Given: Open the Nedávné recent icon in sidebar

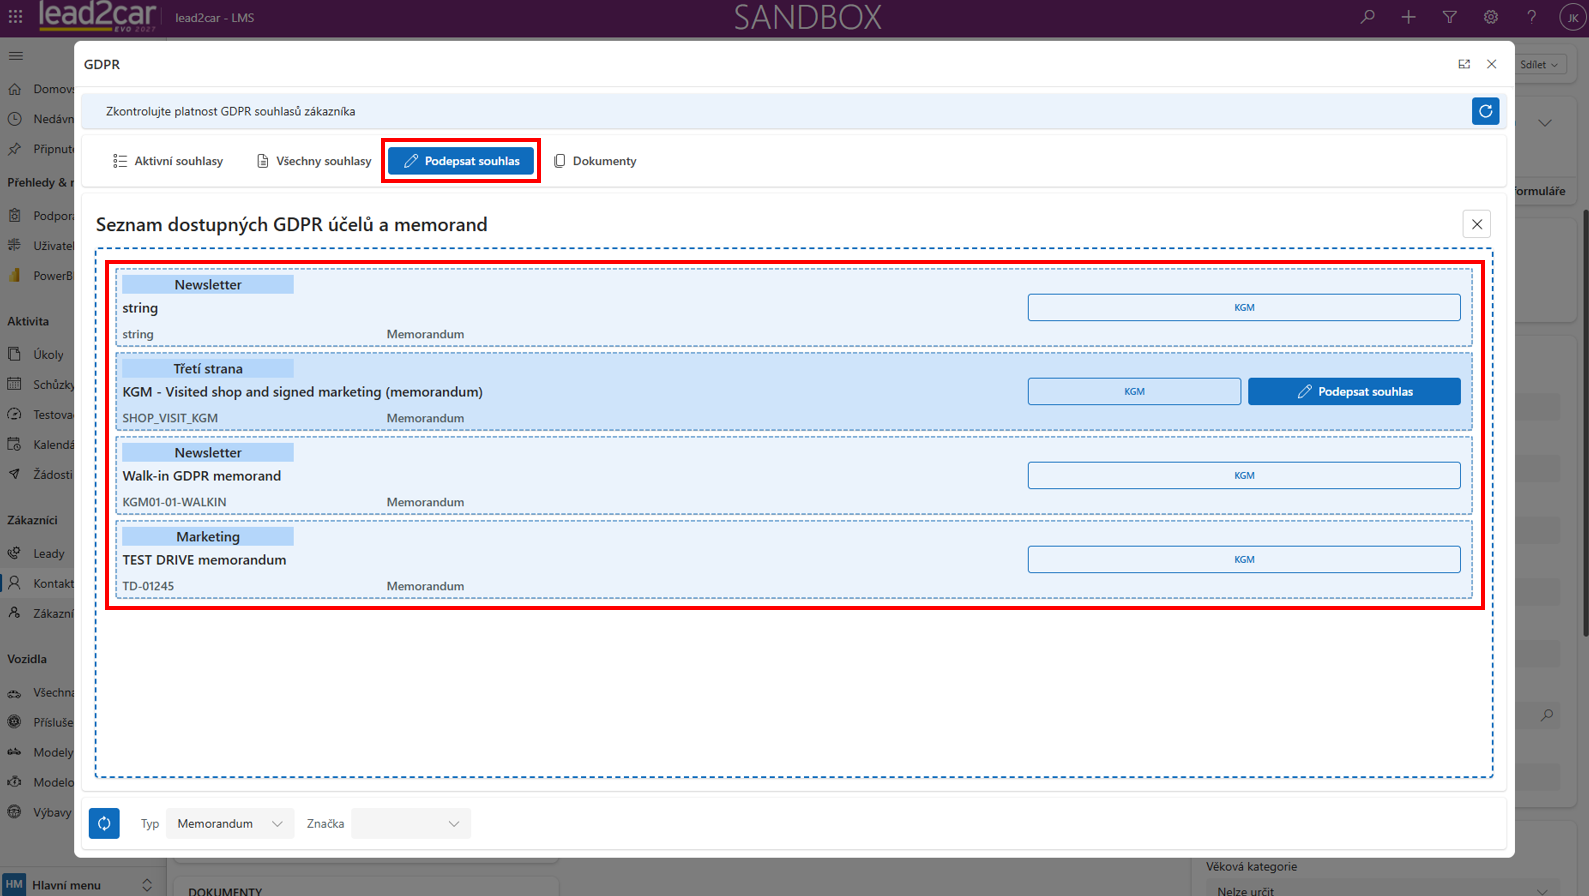Looking at the screenshot, I should 15,119.
